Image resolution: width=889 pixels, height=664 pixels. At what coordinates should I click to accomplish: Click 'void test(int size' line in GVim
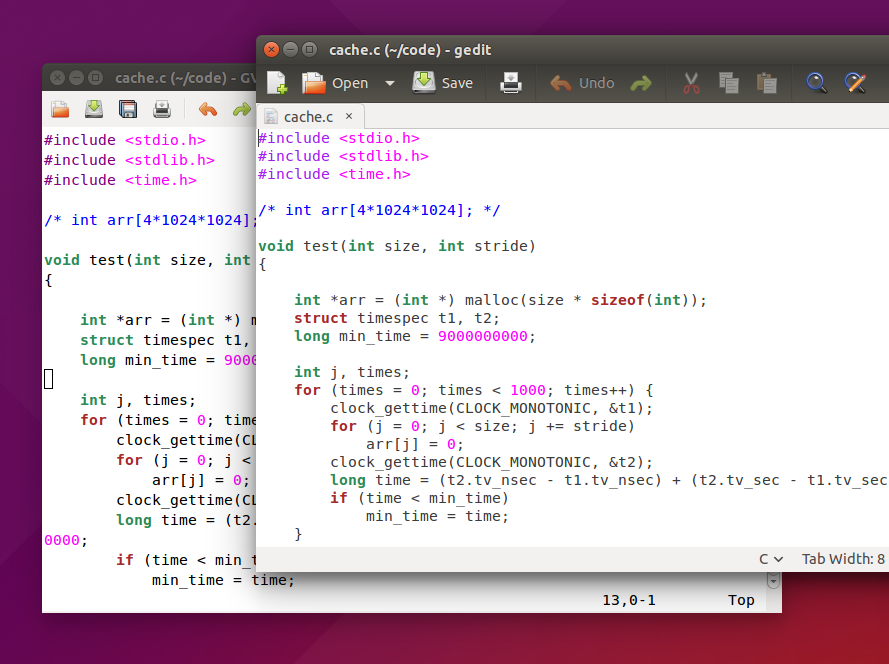(147, 260)
